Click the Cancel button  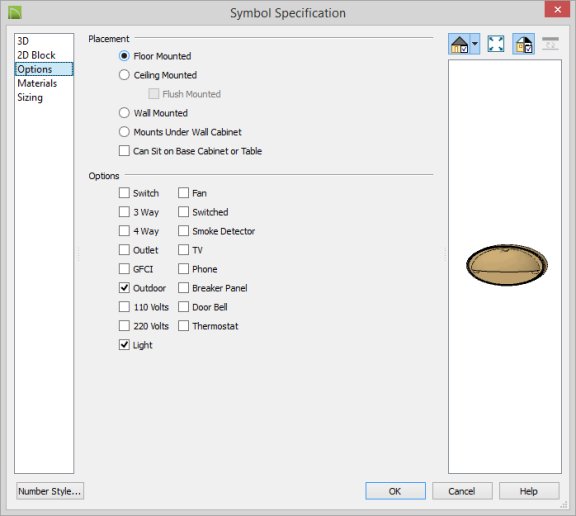pos(462,491)
